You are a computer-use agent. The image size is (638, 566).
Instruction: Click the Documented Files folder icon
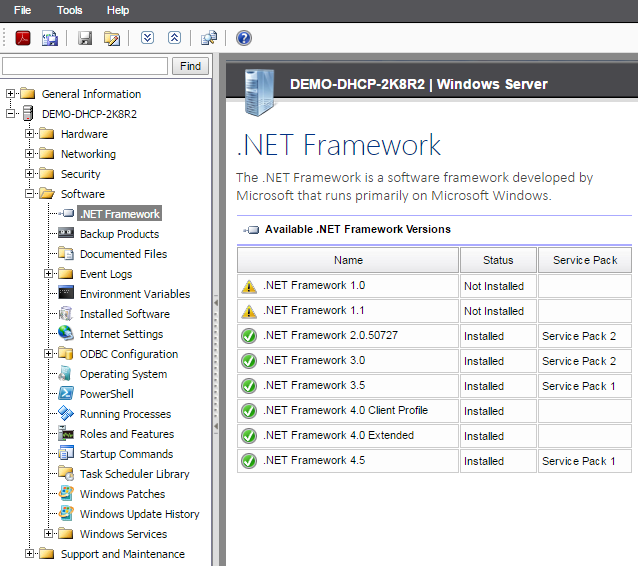coord(66,253)
